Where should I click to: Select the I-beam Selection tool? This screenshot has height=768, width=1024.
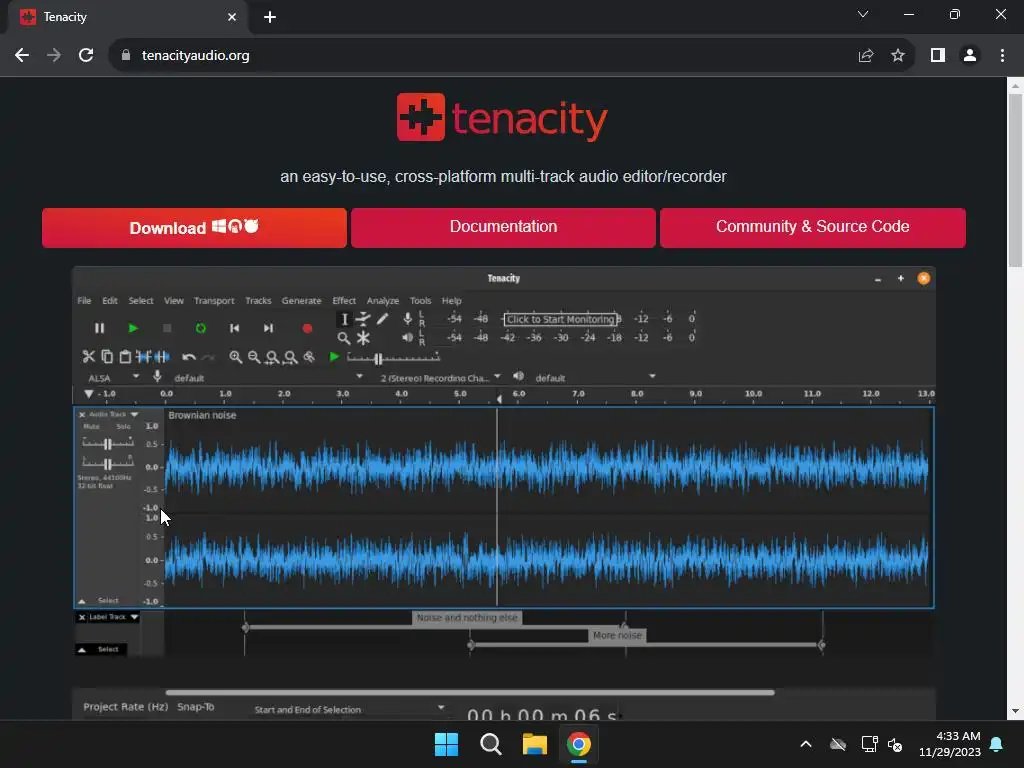pos(344,319)
